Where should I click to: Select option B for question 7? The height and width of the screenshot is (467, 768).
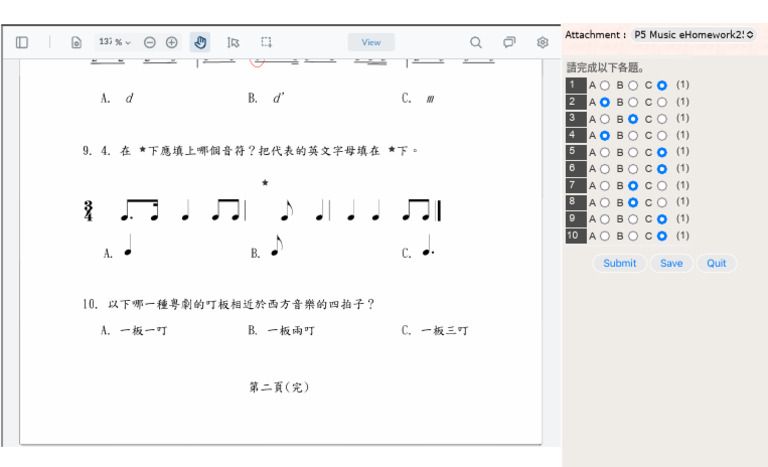pyautogui.click(x=633, y=186)
